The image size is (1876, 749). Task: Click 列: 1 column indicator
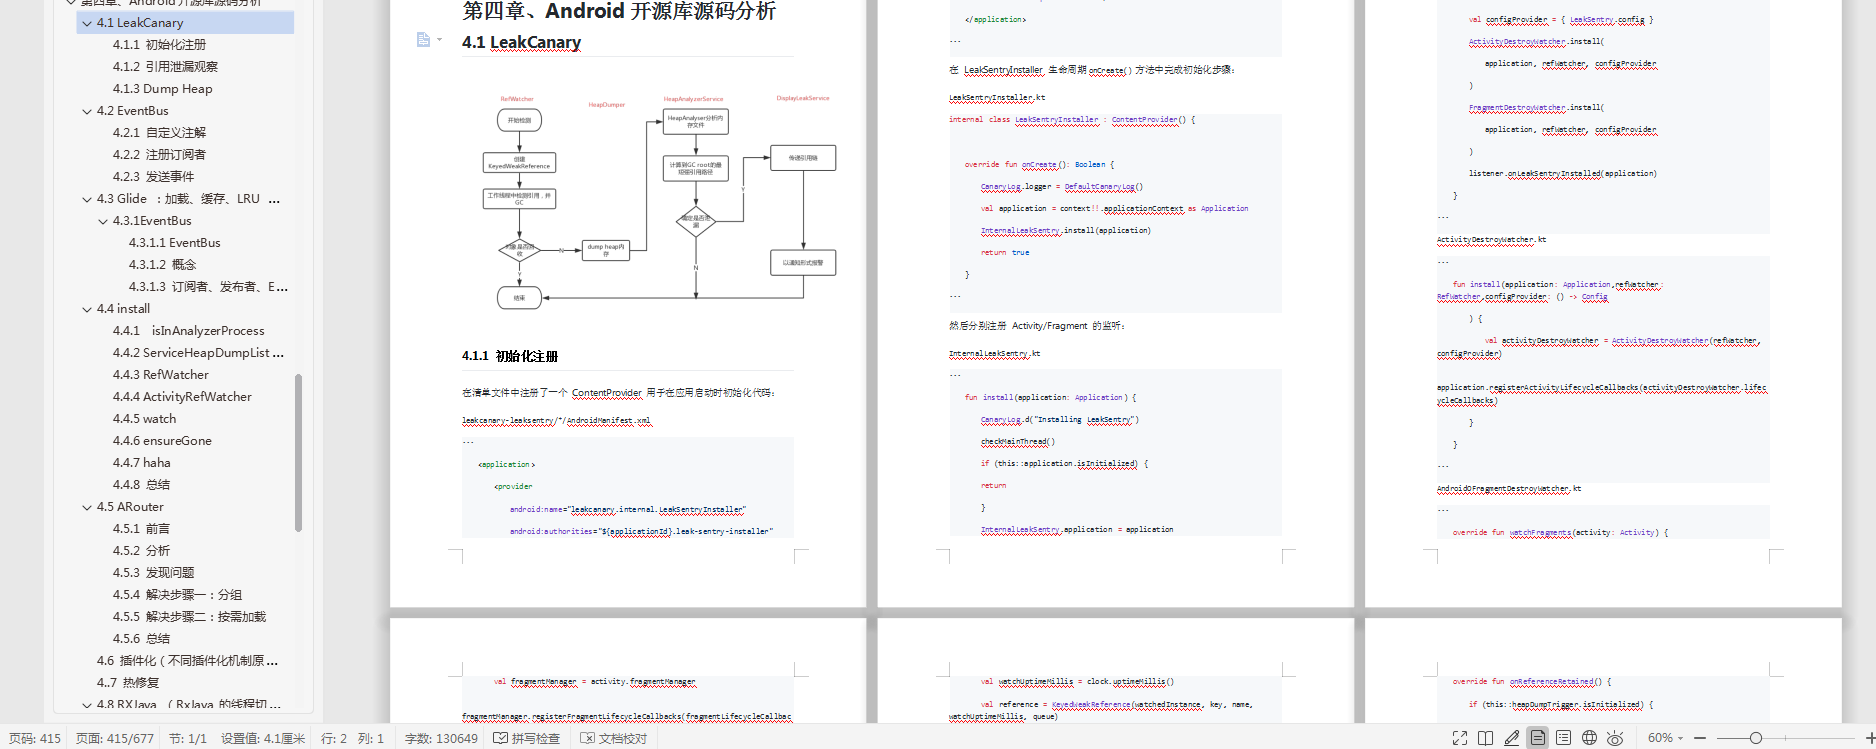point(371,739)
